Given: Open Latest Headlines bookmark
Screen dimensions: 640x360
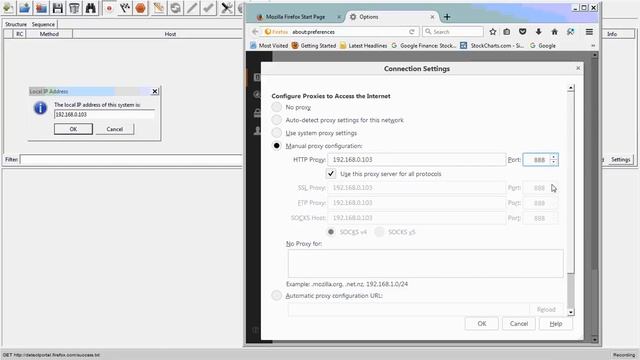Looking at the screenshot, I should point(363,46).
